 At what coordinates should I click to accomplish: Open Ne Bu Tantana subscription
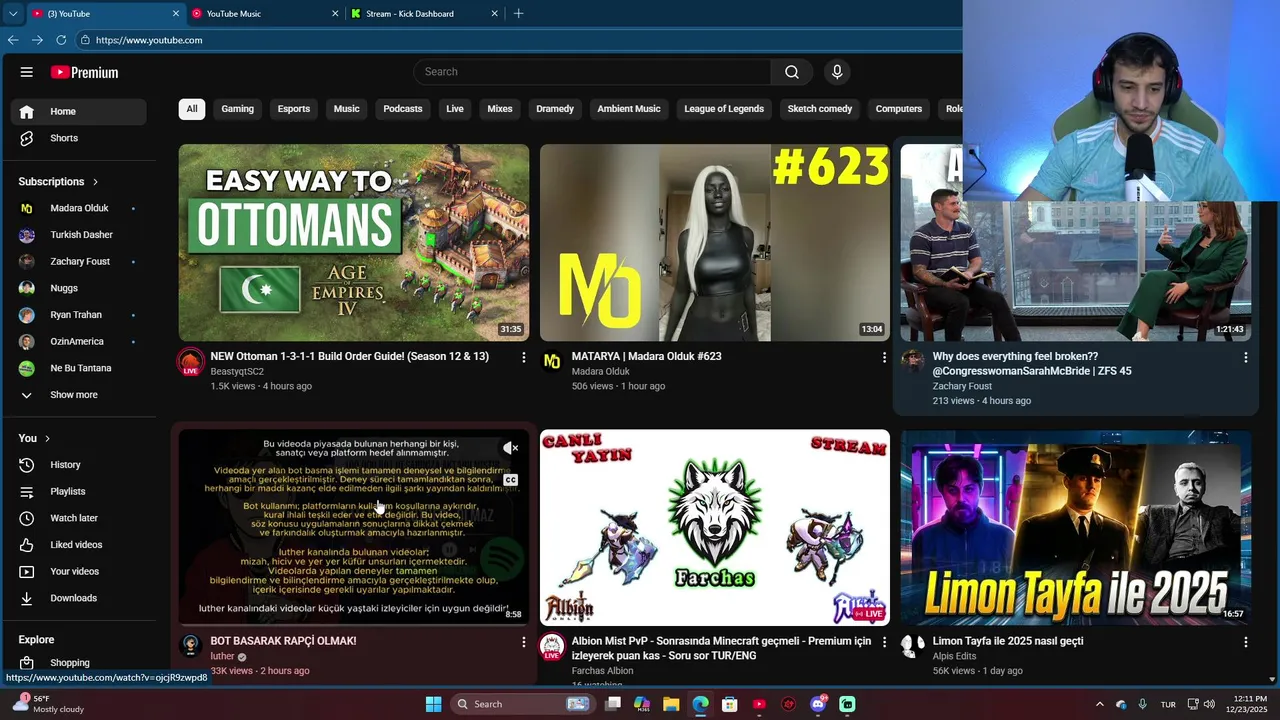pos(78,368)
